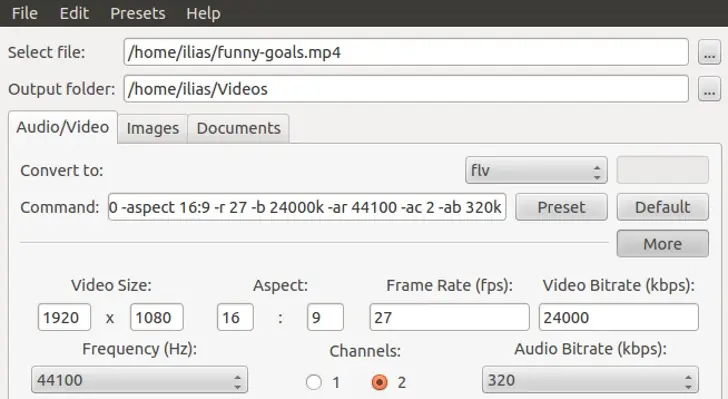
Task: Open the Frequency dropdown showing 44100
Action: point(139,380)
